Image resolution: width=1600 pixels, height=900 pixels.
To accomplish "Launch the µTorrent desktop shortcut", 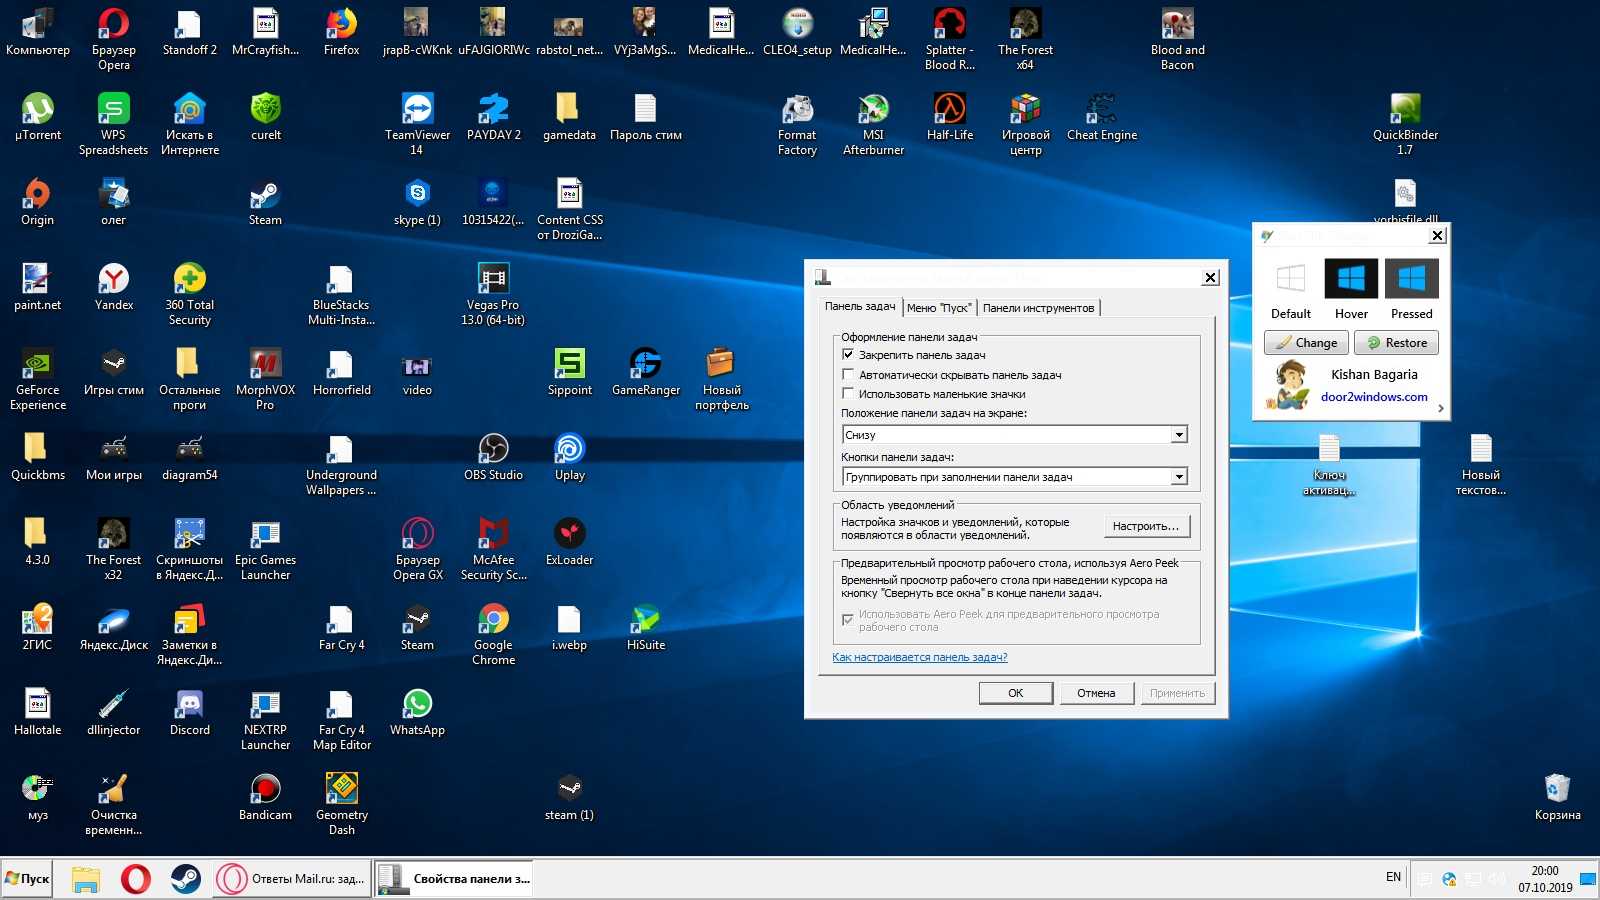I will [x=37, y=117].
